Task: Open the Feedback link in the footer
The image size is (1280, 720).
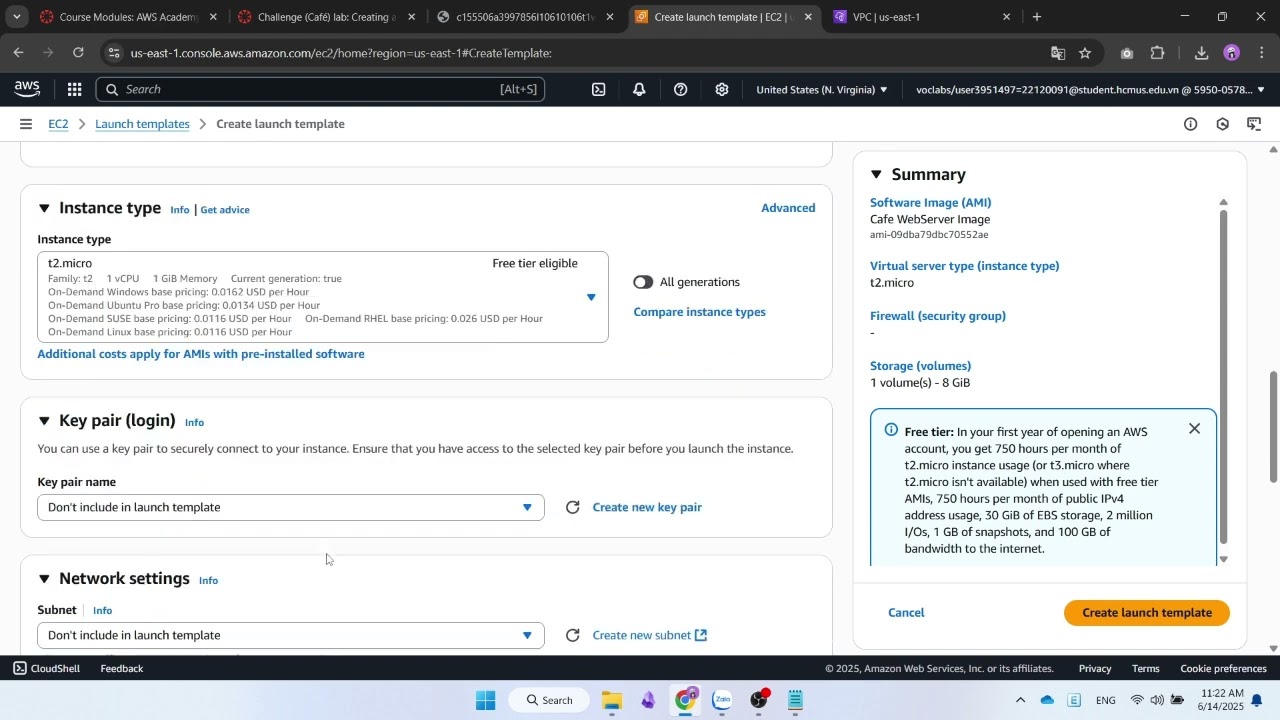Action: pyautogui.click(x=122, y=668)
